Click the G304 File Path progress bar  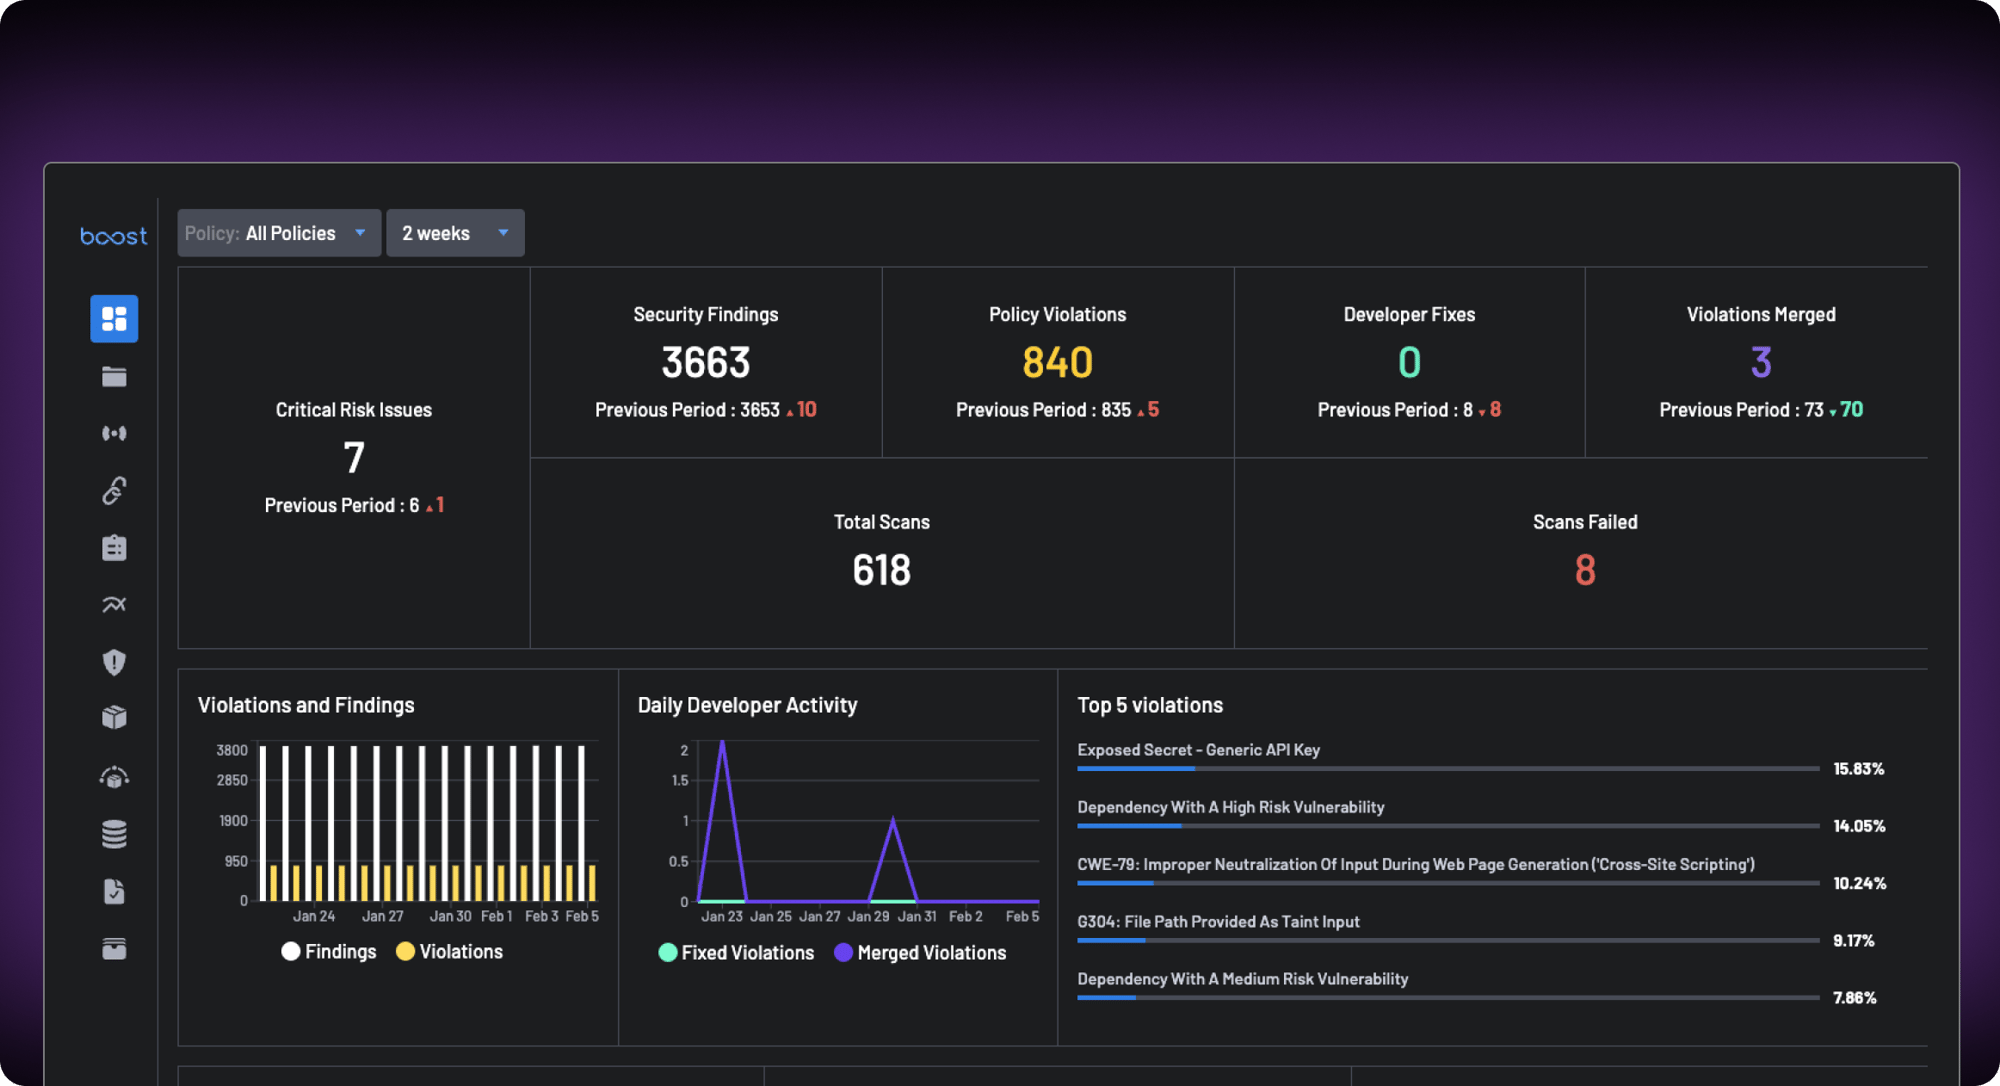coord(1448,940)
